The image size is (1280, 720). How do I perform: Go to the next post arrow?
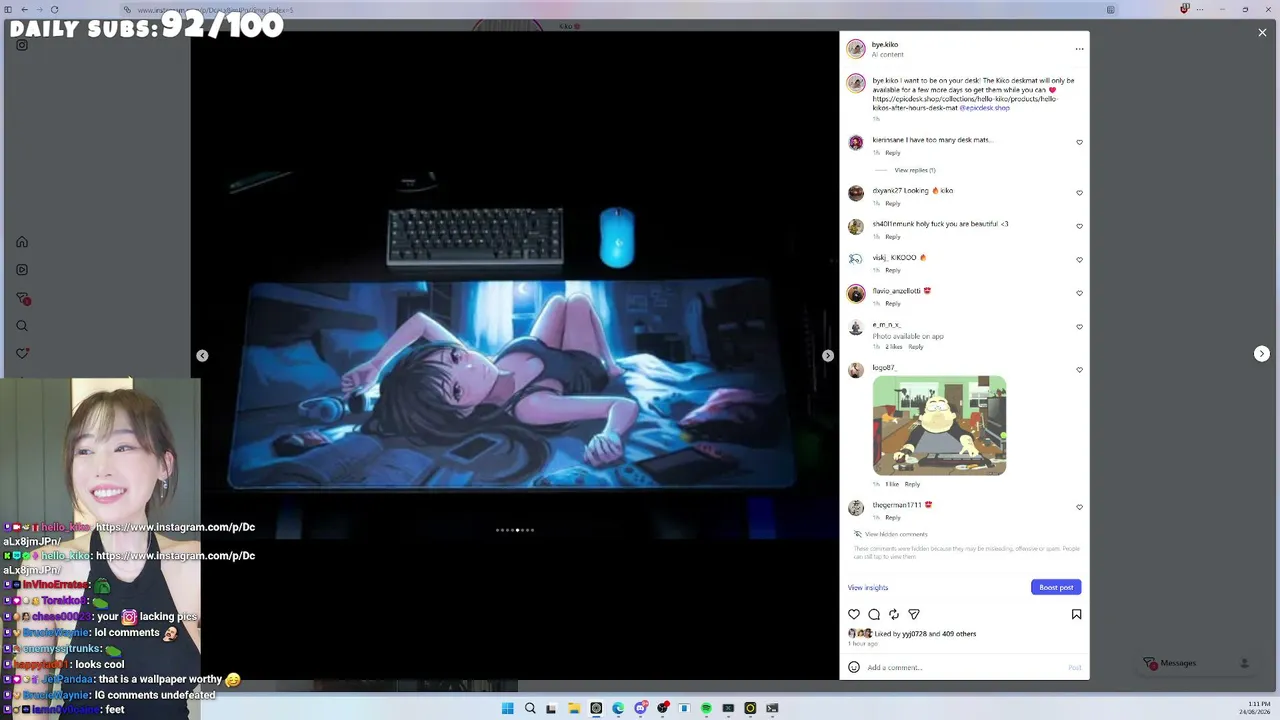pos(1262,354)
